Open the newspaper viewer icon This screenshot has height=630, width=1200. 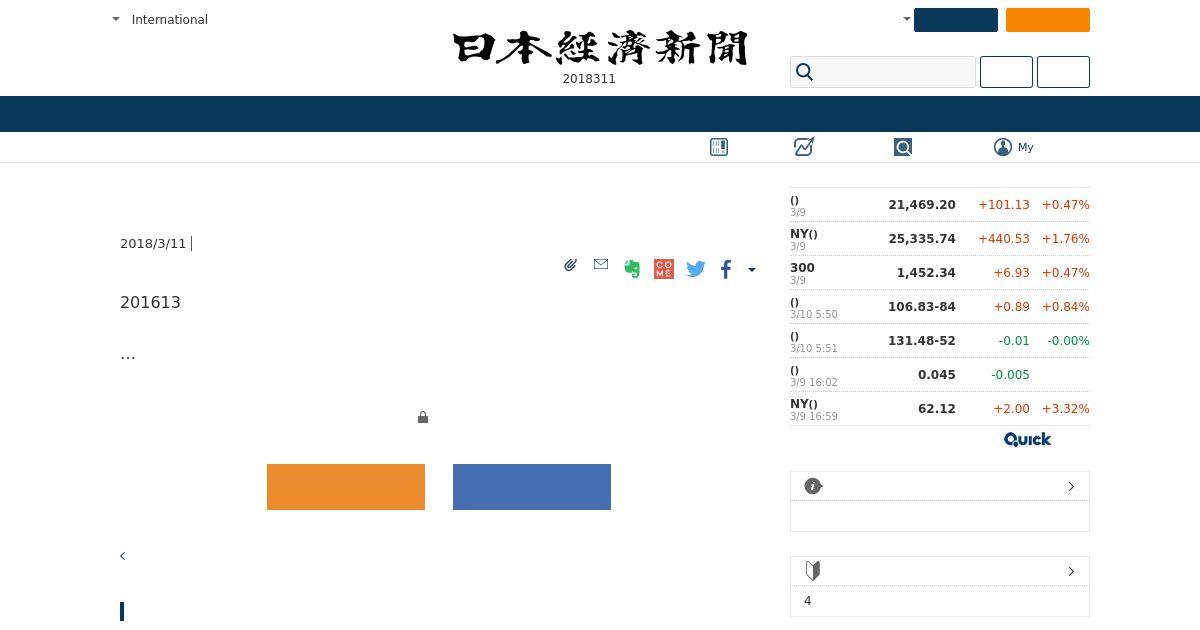[x=719, y=147]
